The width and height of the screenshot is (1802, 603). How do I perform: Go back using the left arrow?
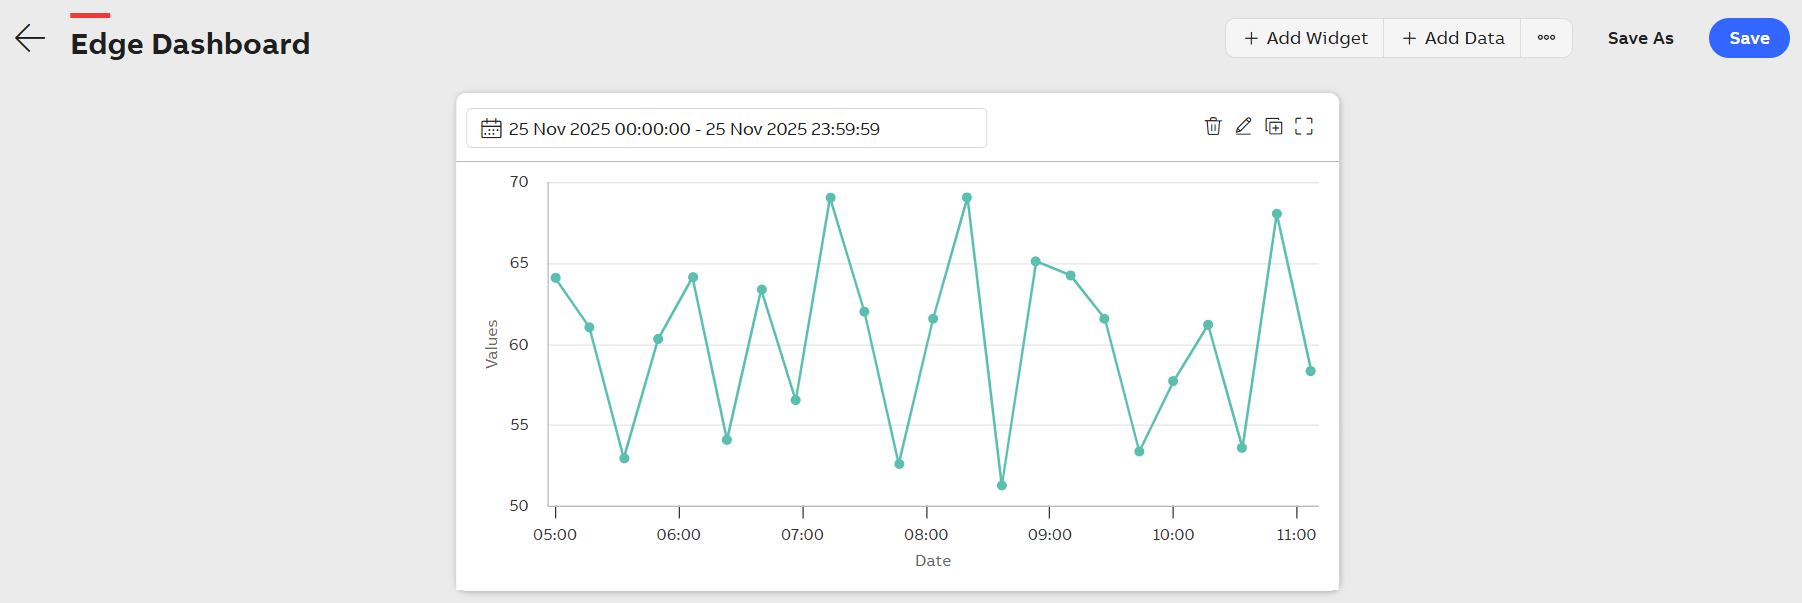tap(30, 39)
